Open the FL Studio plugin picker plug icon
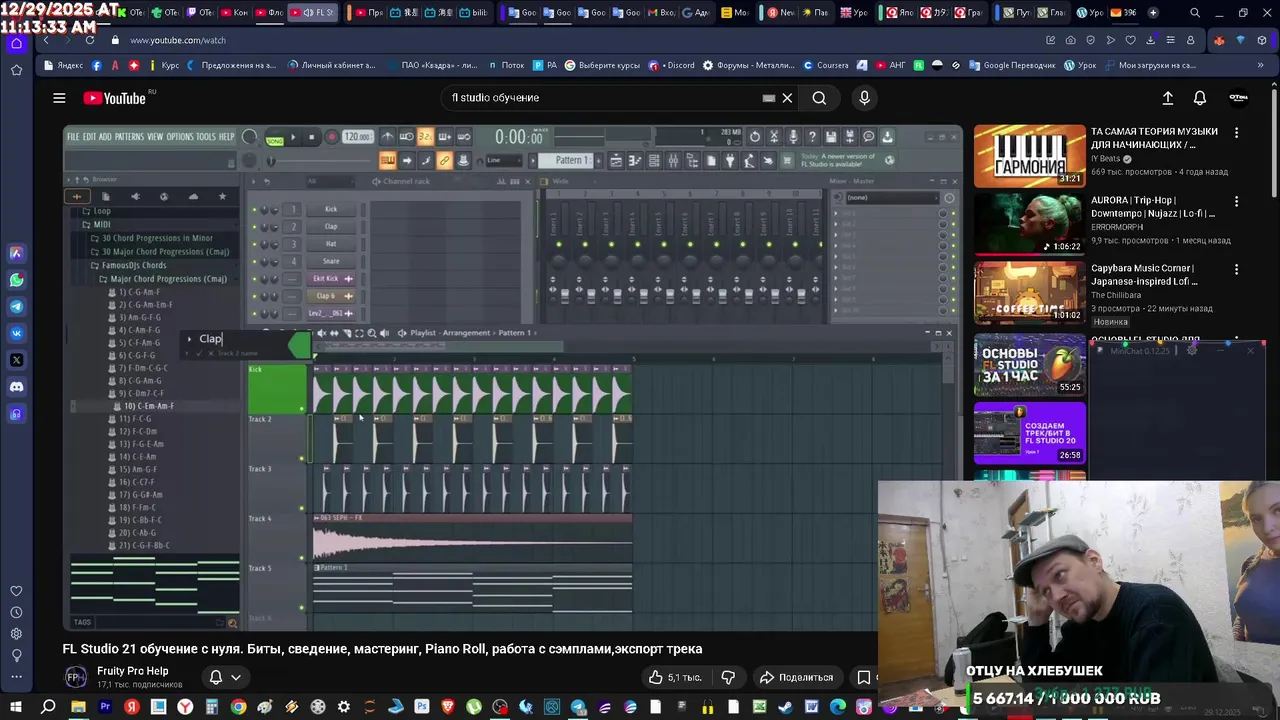The width and height of the screenshot is (1280, 720). pos(730,160)
